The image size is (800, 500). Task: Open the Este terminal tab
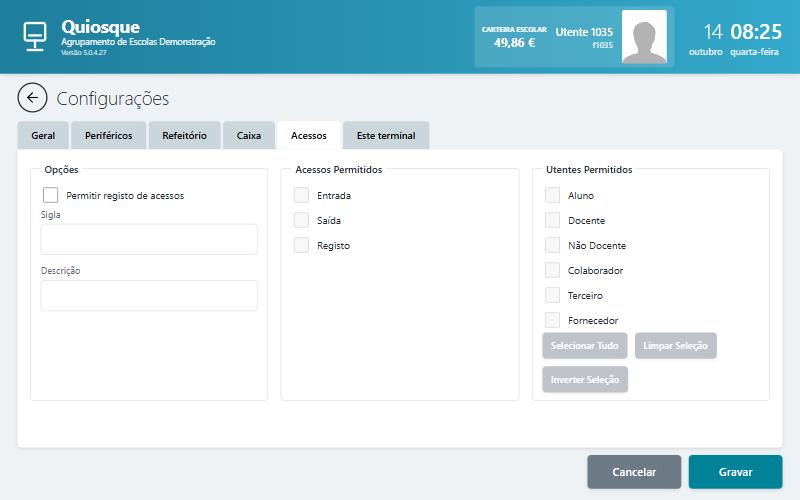point(386,135)
